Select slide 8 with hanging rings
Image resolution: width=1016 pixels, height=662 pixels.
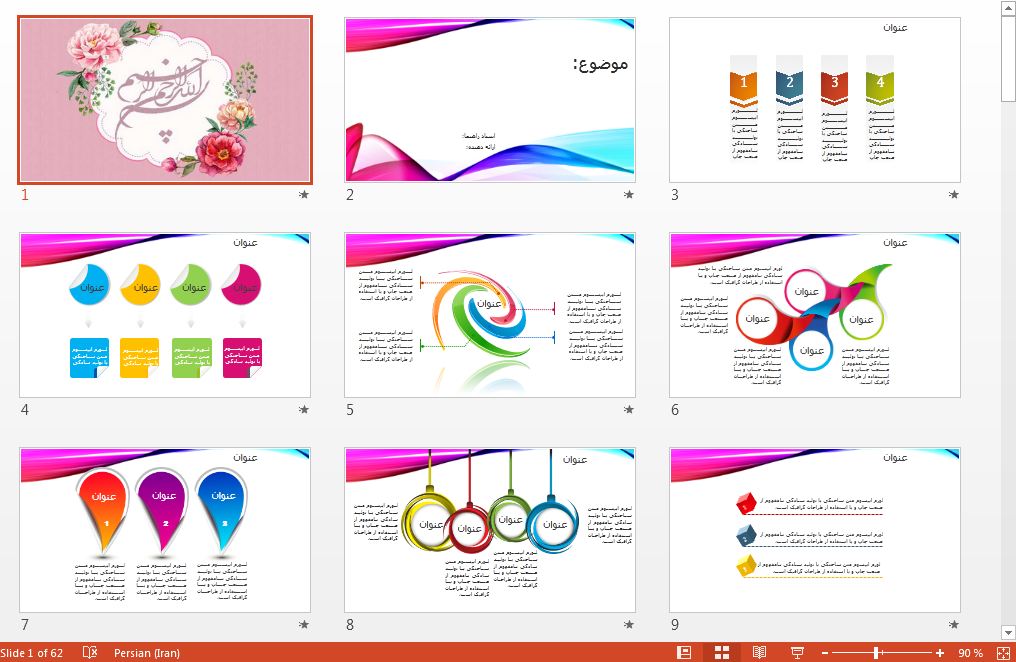pyautogui.click(x=490, y=530)
